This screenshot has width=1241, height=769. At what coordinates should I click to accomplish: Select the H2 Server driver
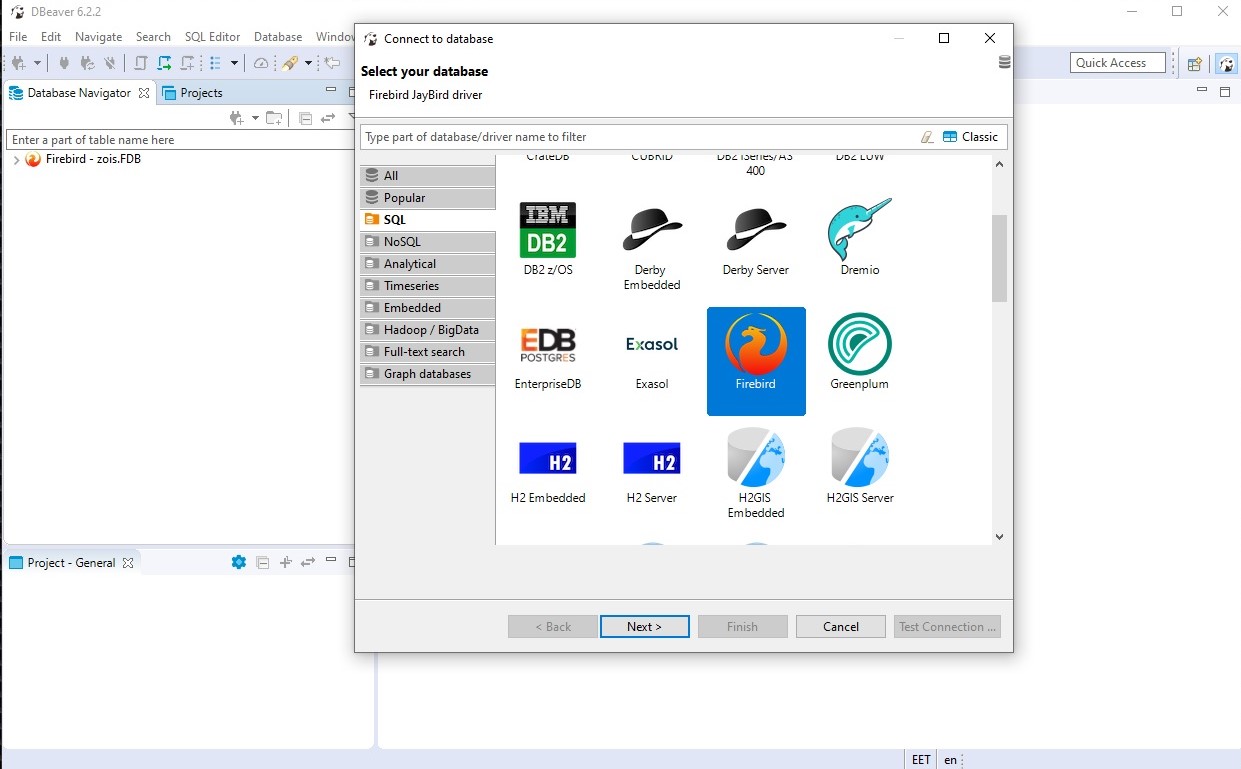[x=652, y=472]
